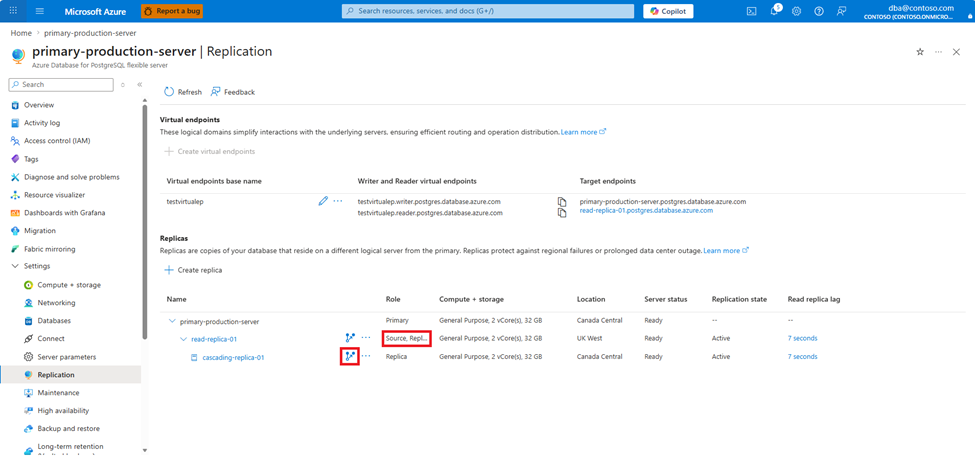Image resolution: width=975 pixels, height=456 pixels.
Task: Open cascading-replica-01 replica link
Action: click(x=234, y=358)
